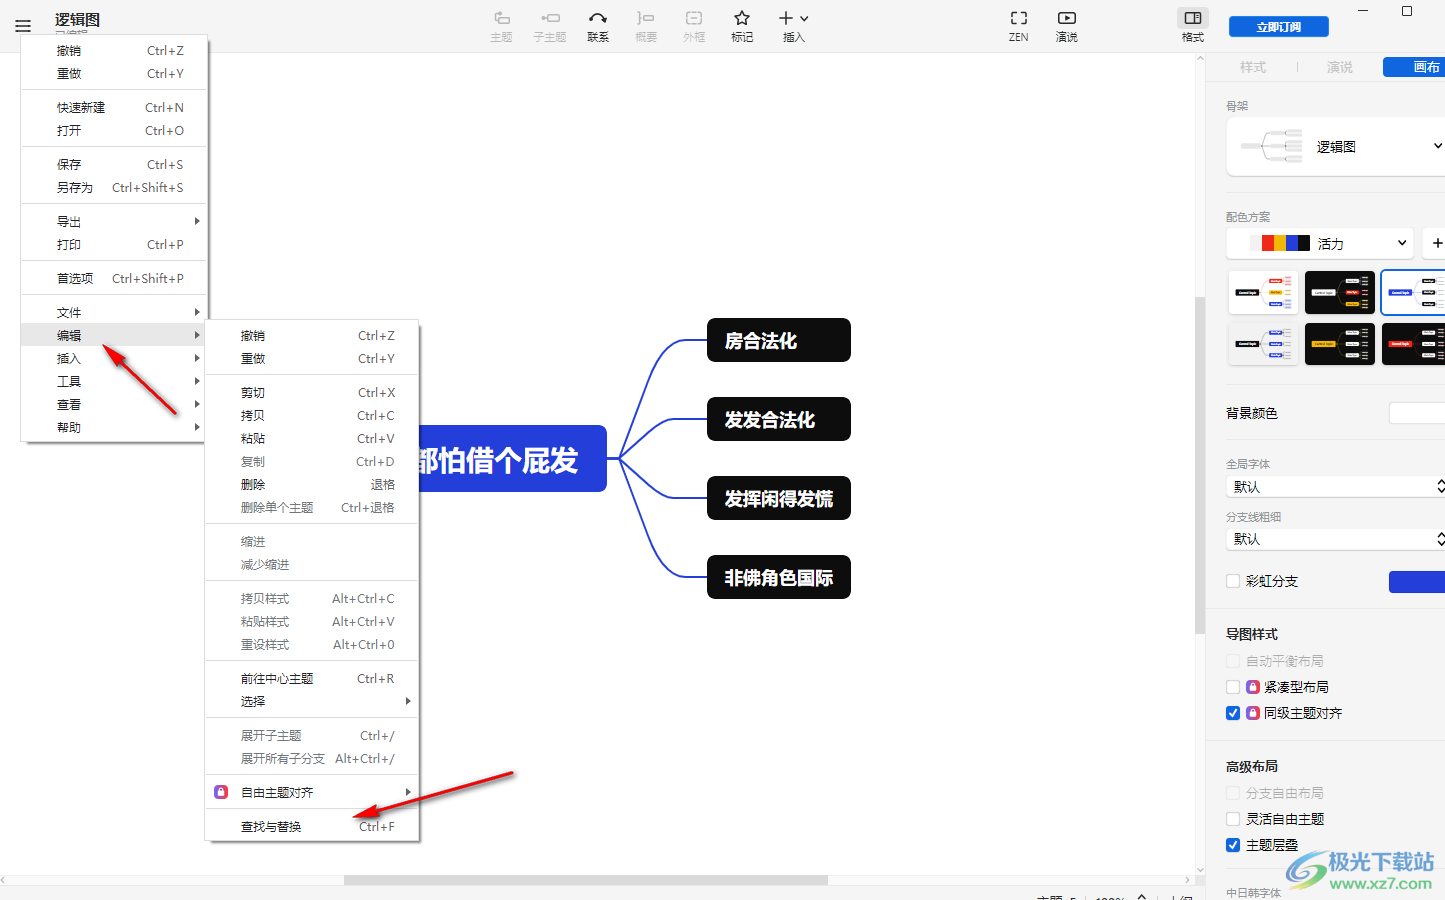Select the black theme thumbnail in the second row

pyautogui.click(x=1340, y=343)
